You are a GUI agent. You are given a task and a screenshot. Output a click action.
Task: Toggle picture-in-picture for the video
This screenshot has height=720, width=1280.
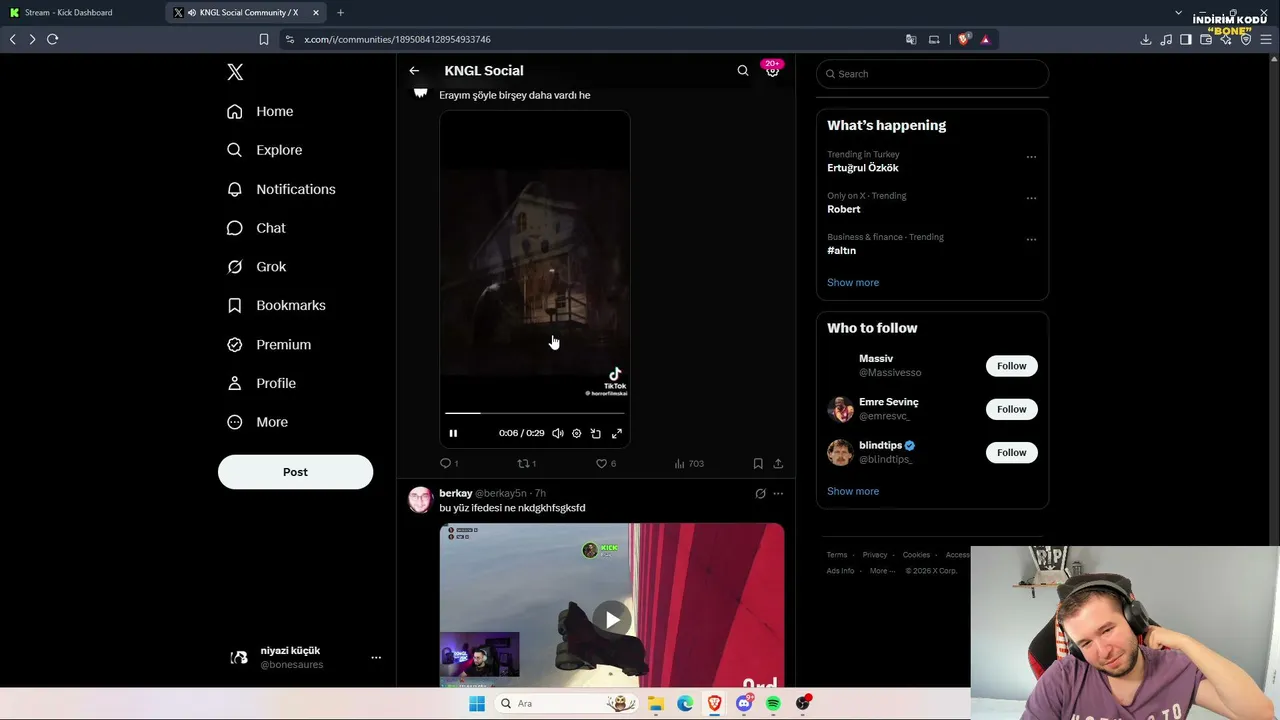click(596, 433)
